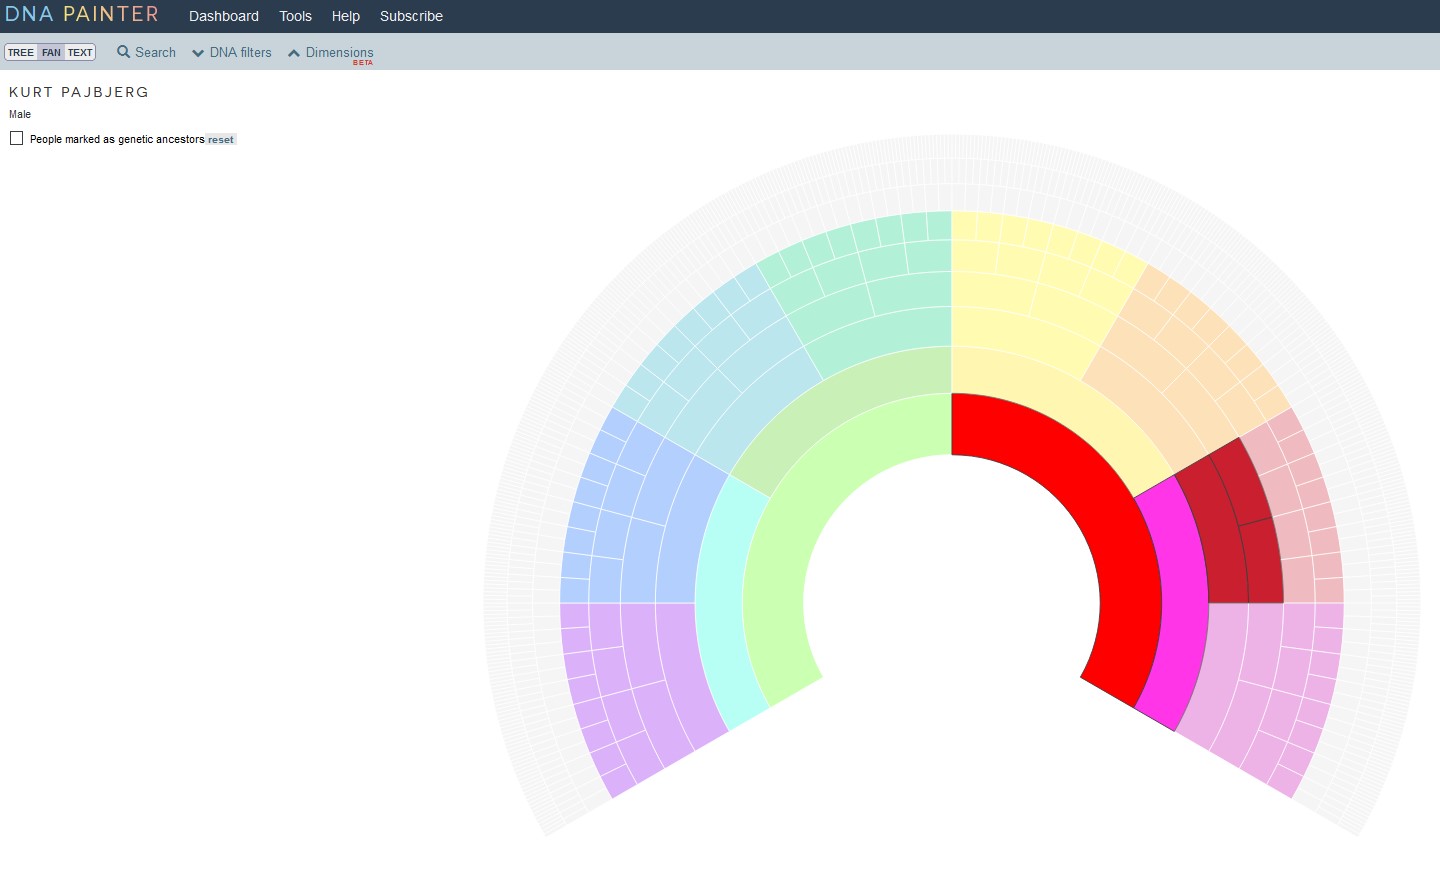1440x876 pixels.
Task: Select the light green inner fan segment
Action: point(800,500)
